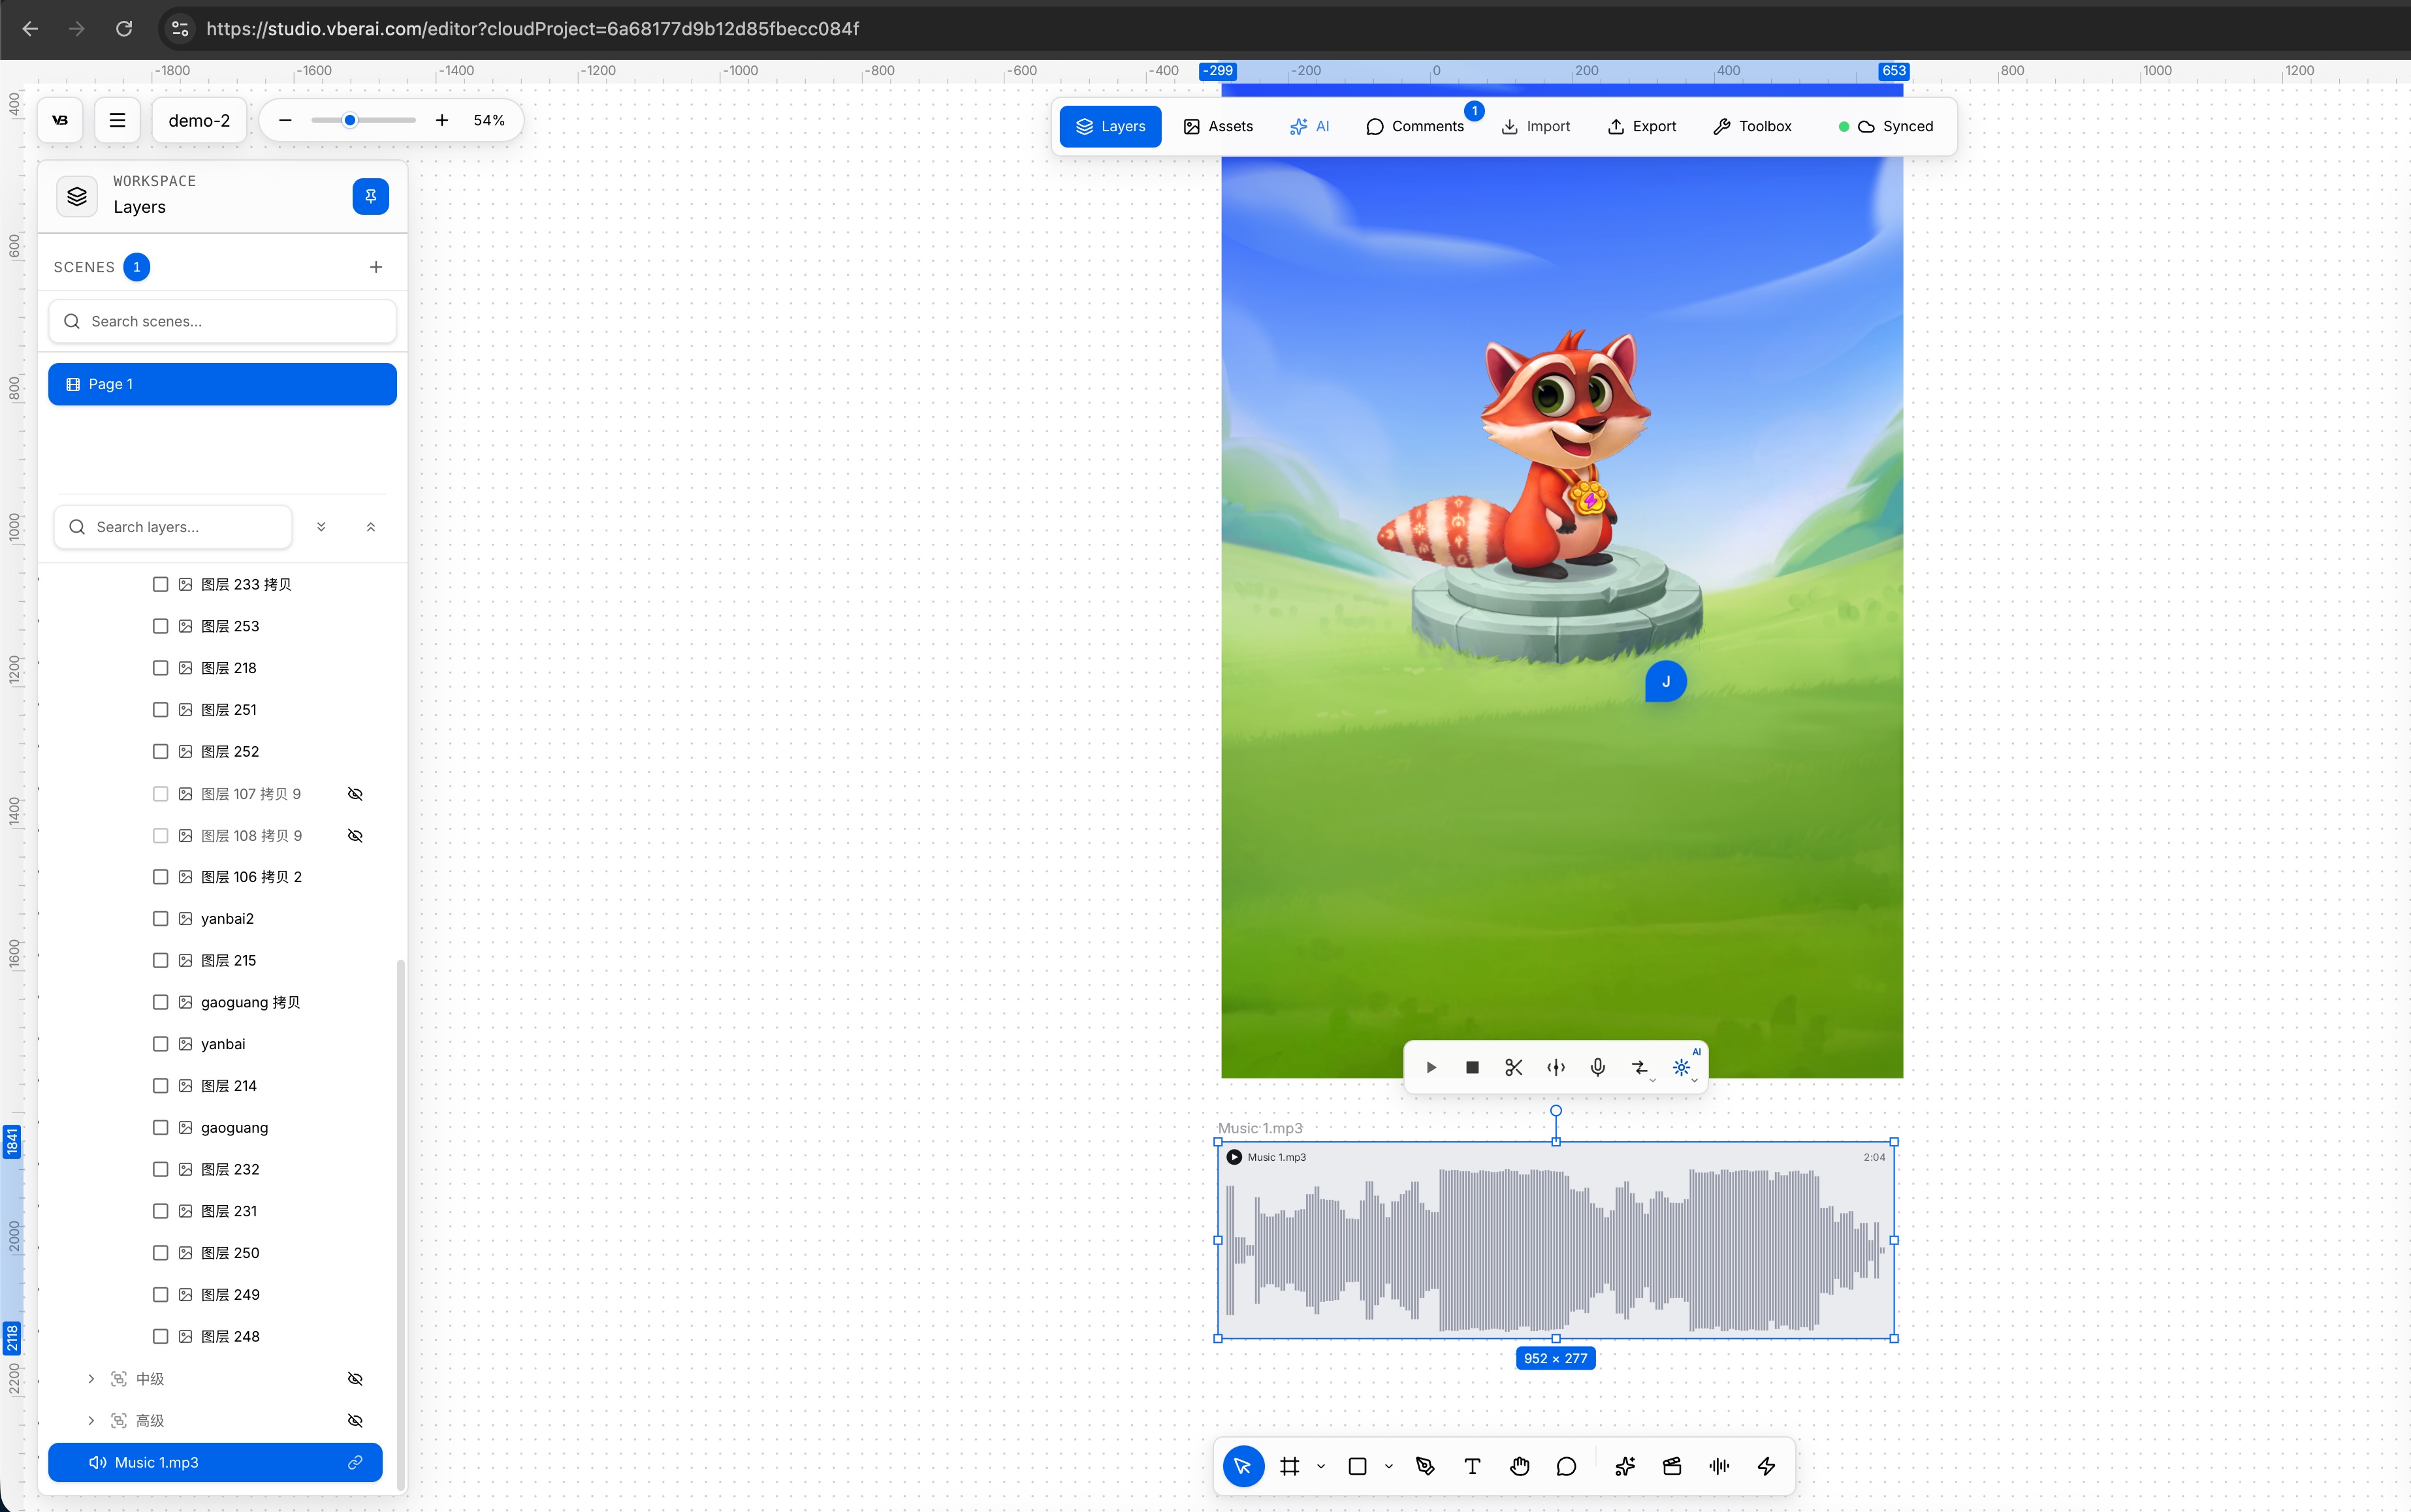Select the Page 1 scene
The width and height of the screenshot is (2411, 1512).
point(222,384)
